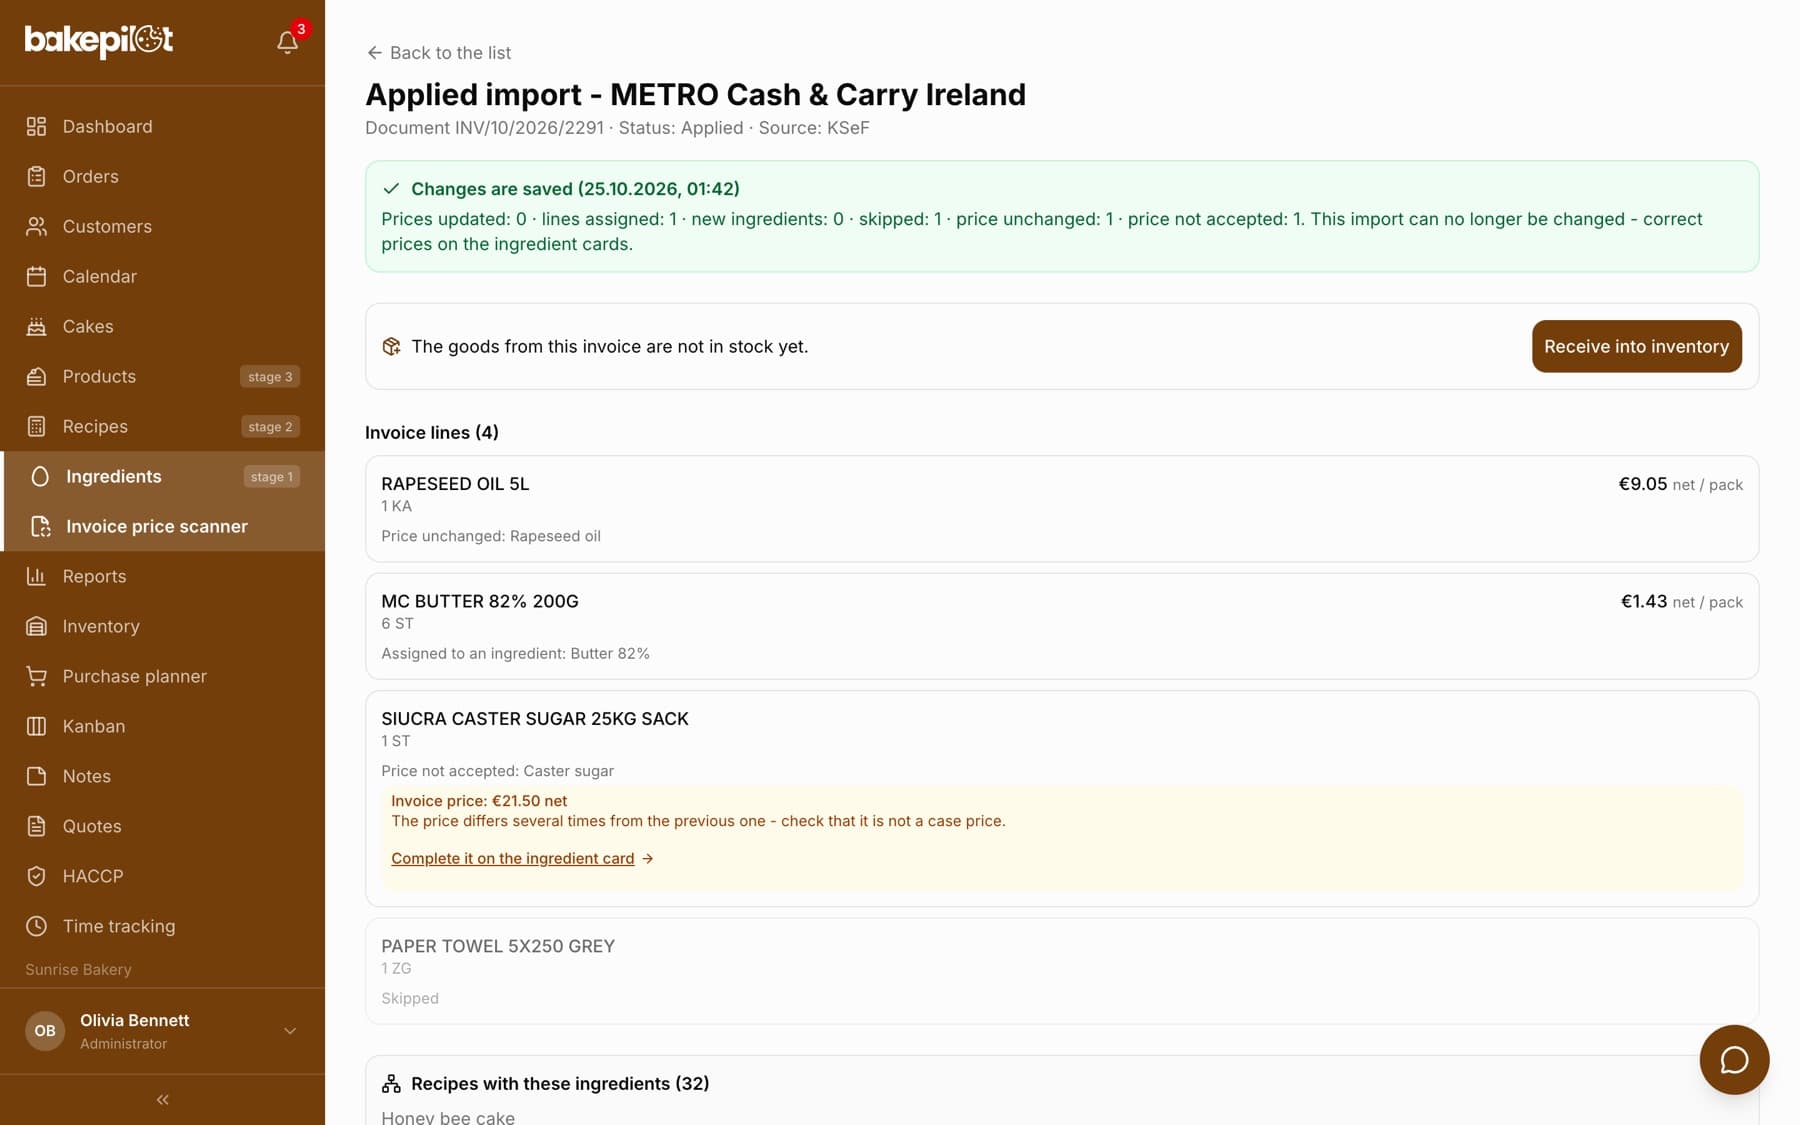Image resolution: width=1800 pixels, height=1125 pixels.
Task: Open Dashboard from the sidebar
Action: coord(162,126)
